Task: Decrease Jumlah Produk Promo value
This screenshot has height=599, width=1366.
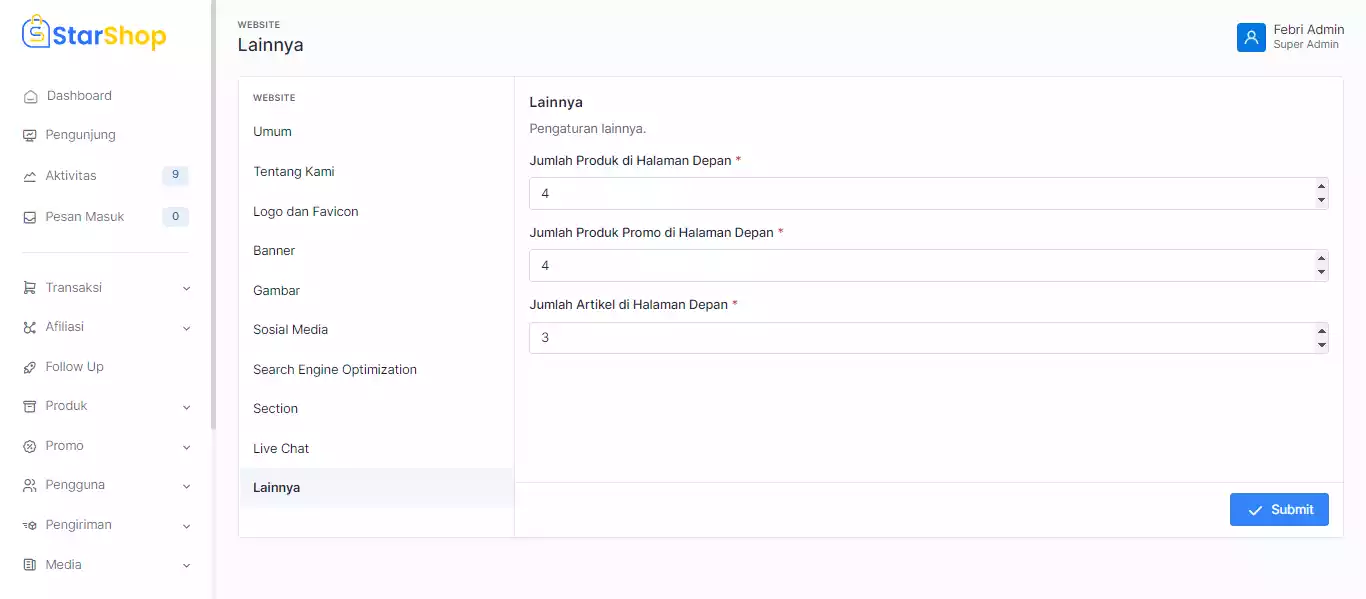Action: (1321, 272)
